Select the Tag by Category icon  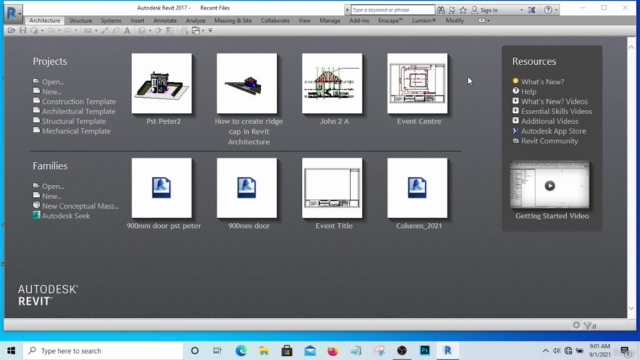(116, 31)
